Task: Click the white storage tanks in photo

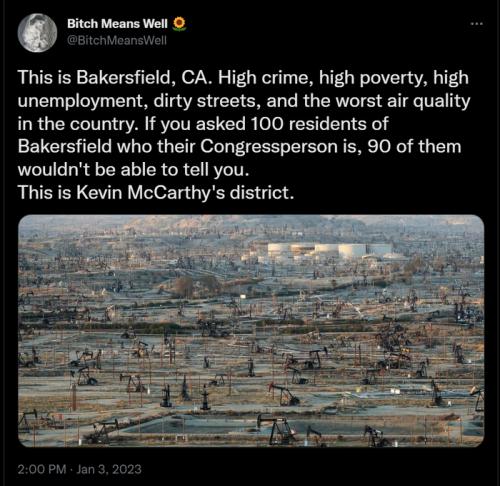Action: pos(328,251)
